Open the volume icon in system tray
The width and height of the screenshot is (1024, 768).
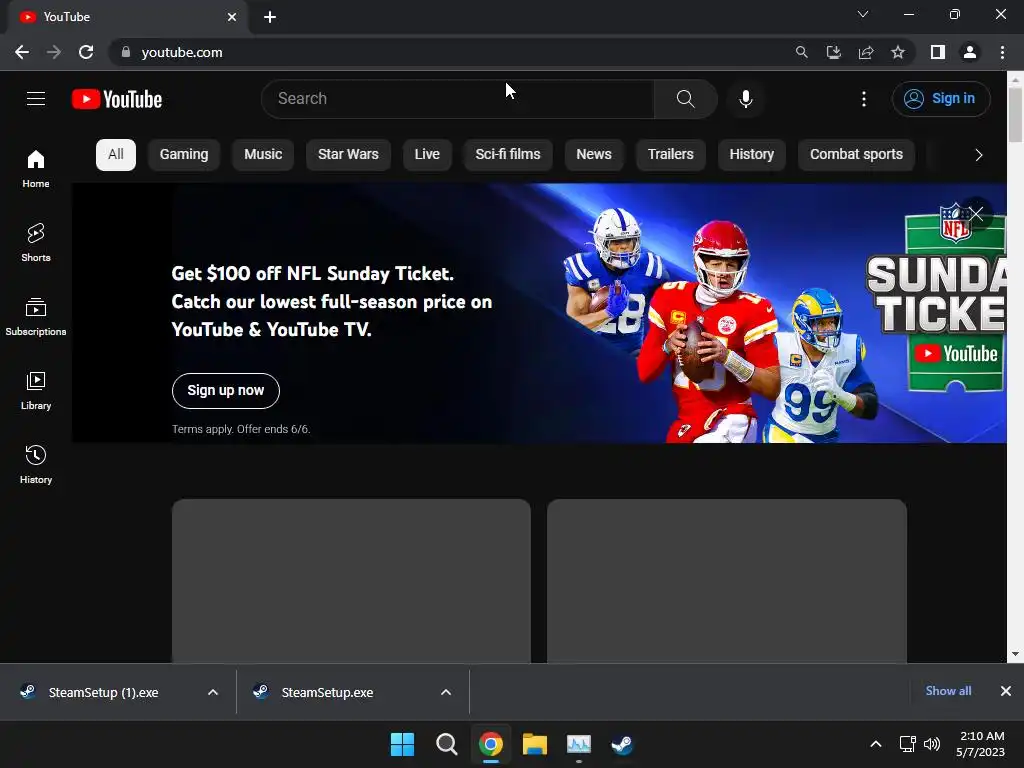[932, 744]
